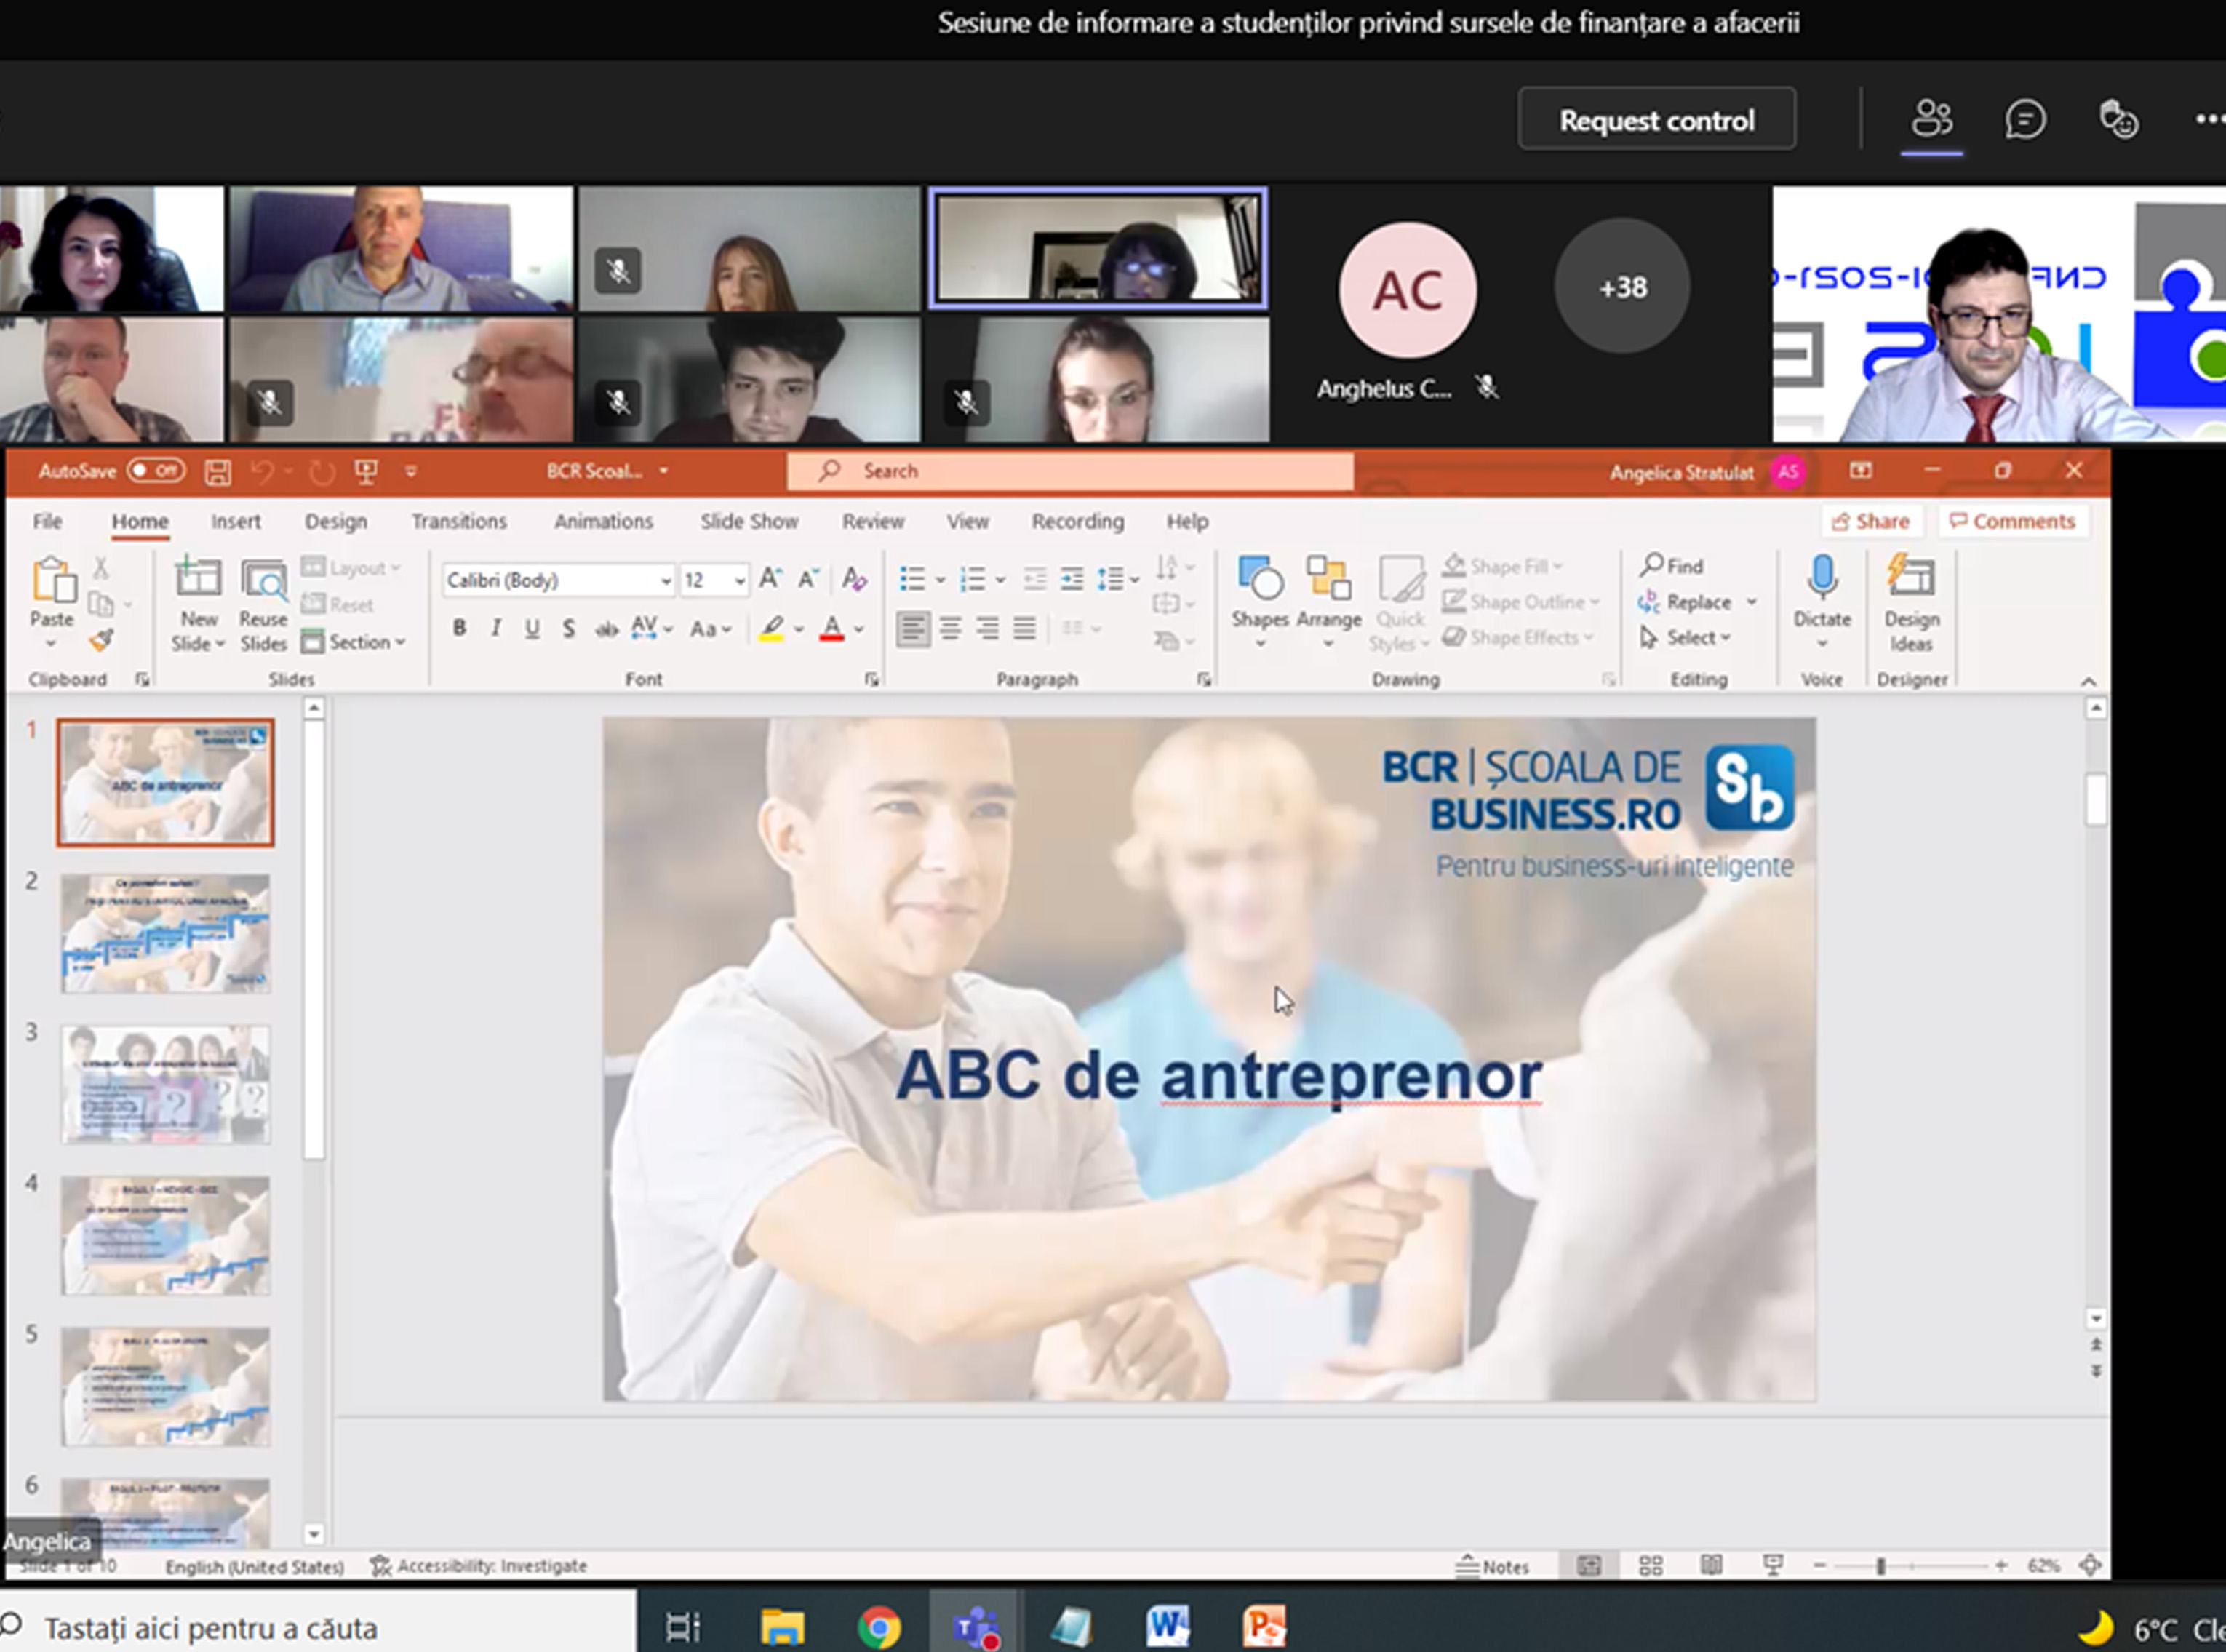Viewport: 2226px width, 1652px height.
Task: Open the Teams meeting chat
Action: pos(2025,119)
